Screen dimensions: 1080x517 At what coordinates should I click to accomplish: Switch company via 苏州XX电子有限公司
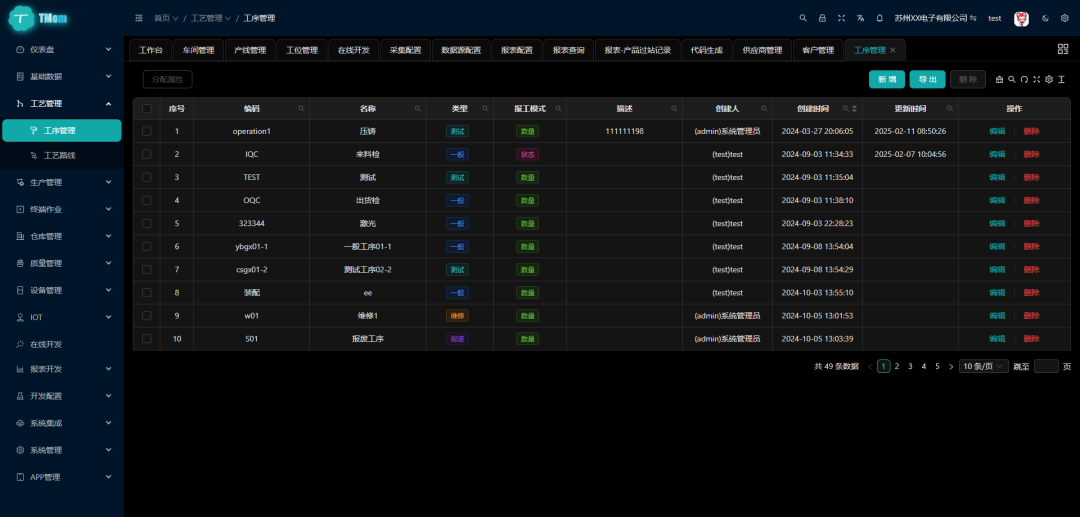pos(935,18)
